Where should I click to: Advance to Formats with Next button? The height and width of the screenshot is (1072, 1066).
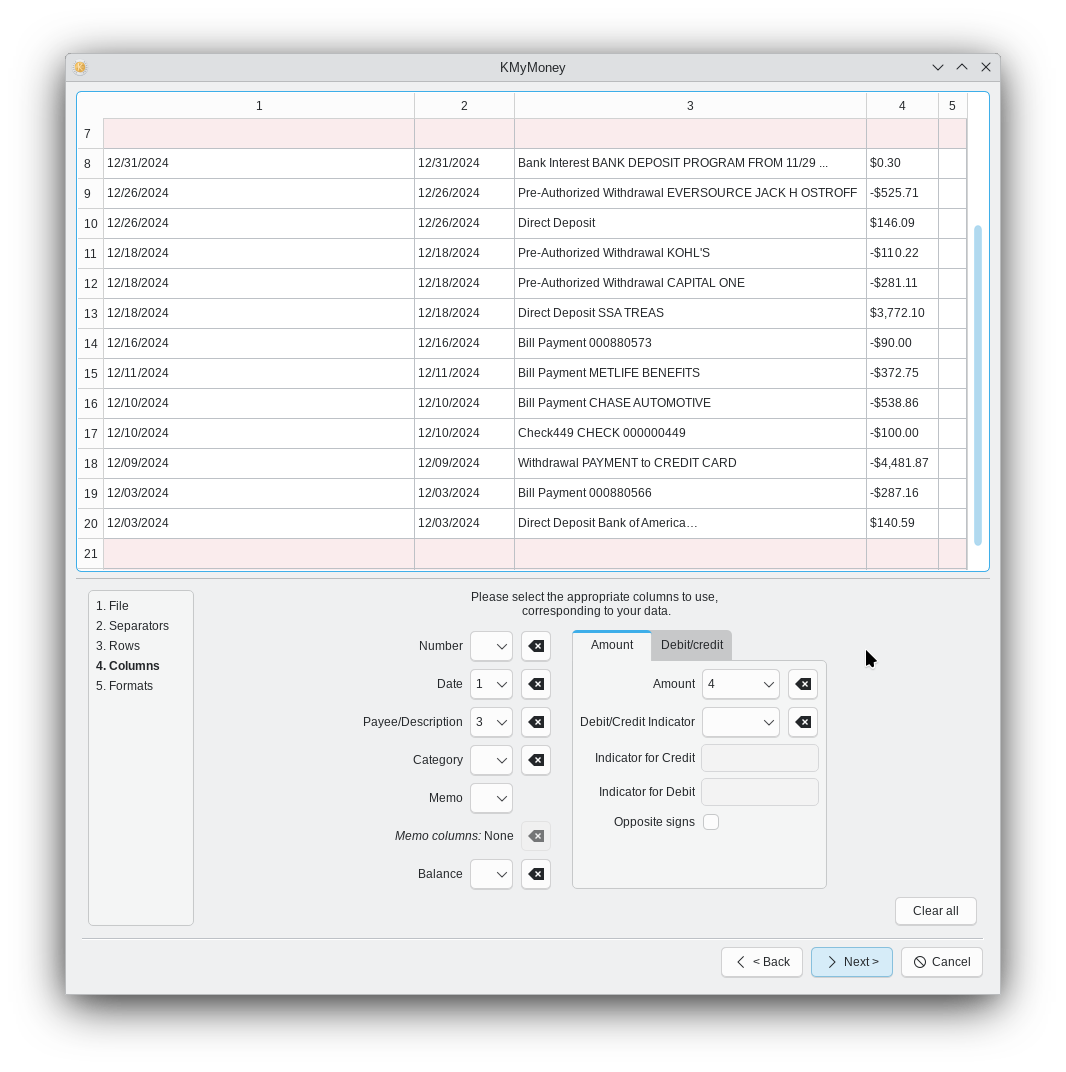click(851, 961)
